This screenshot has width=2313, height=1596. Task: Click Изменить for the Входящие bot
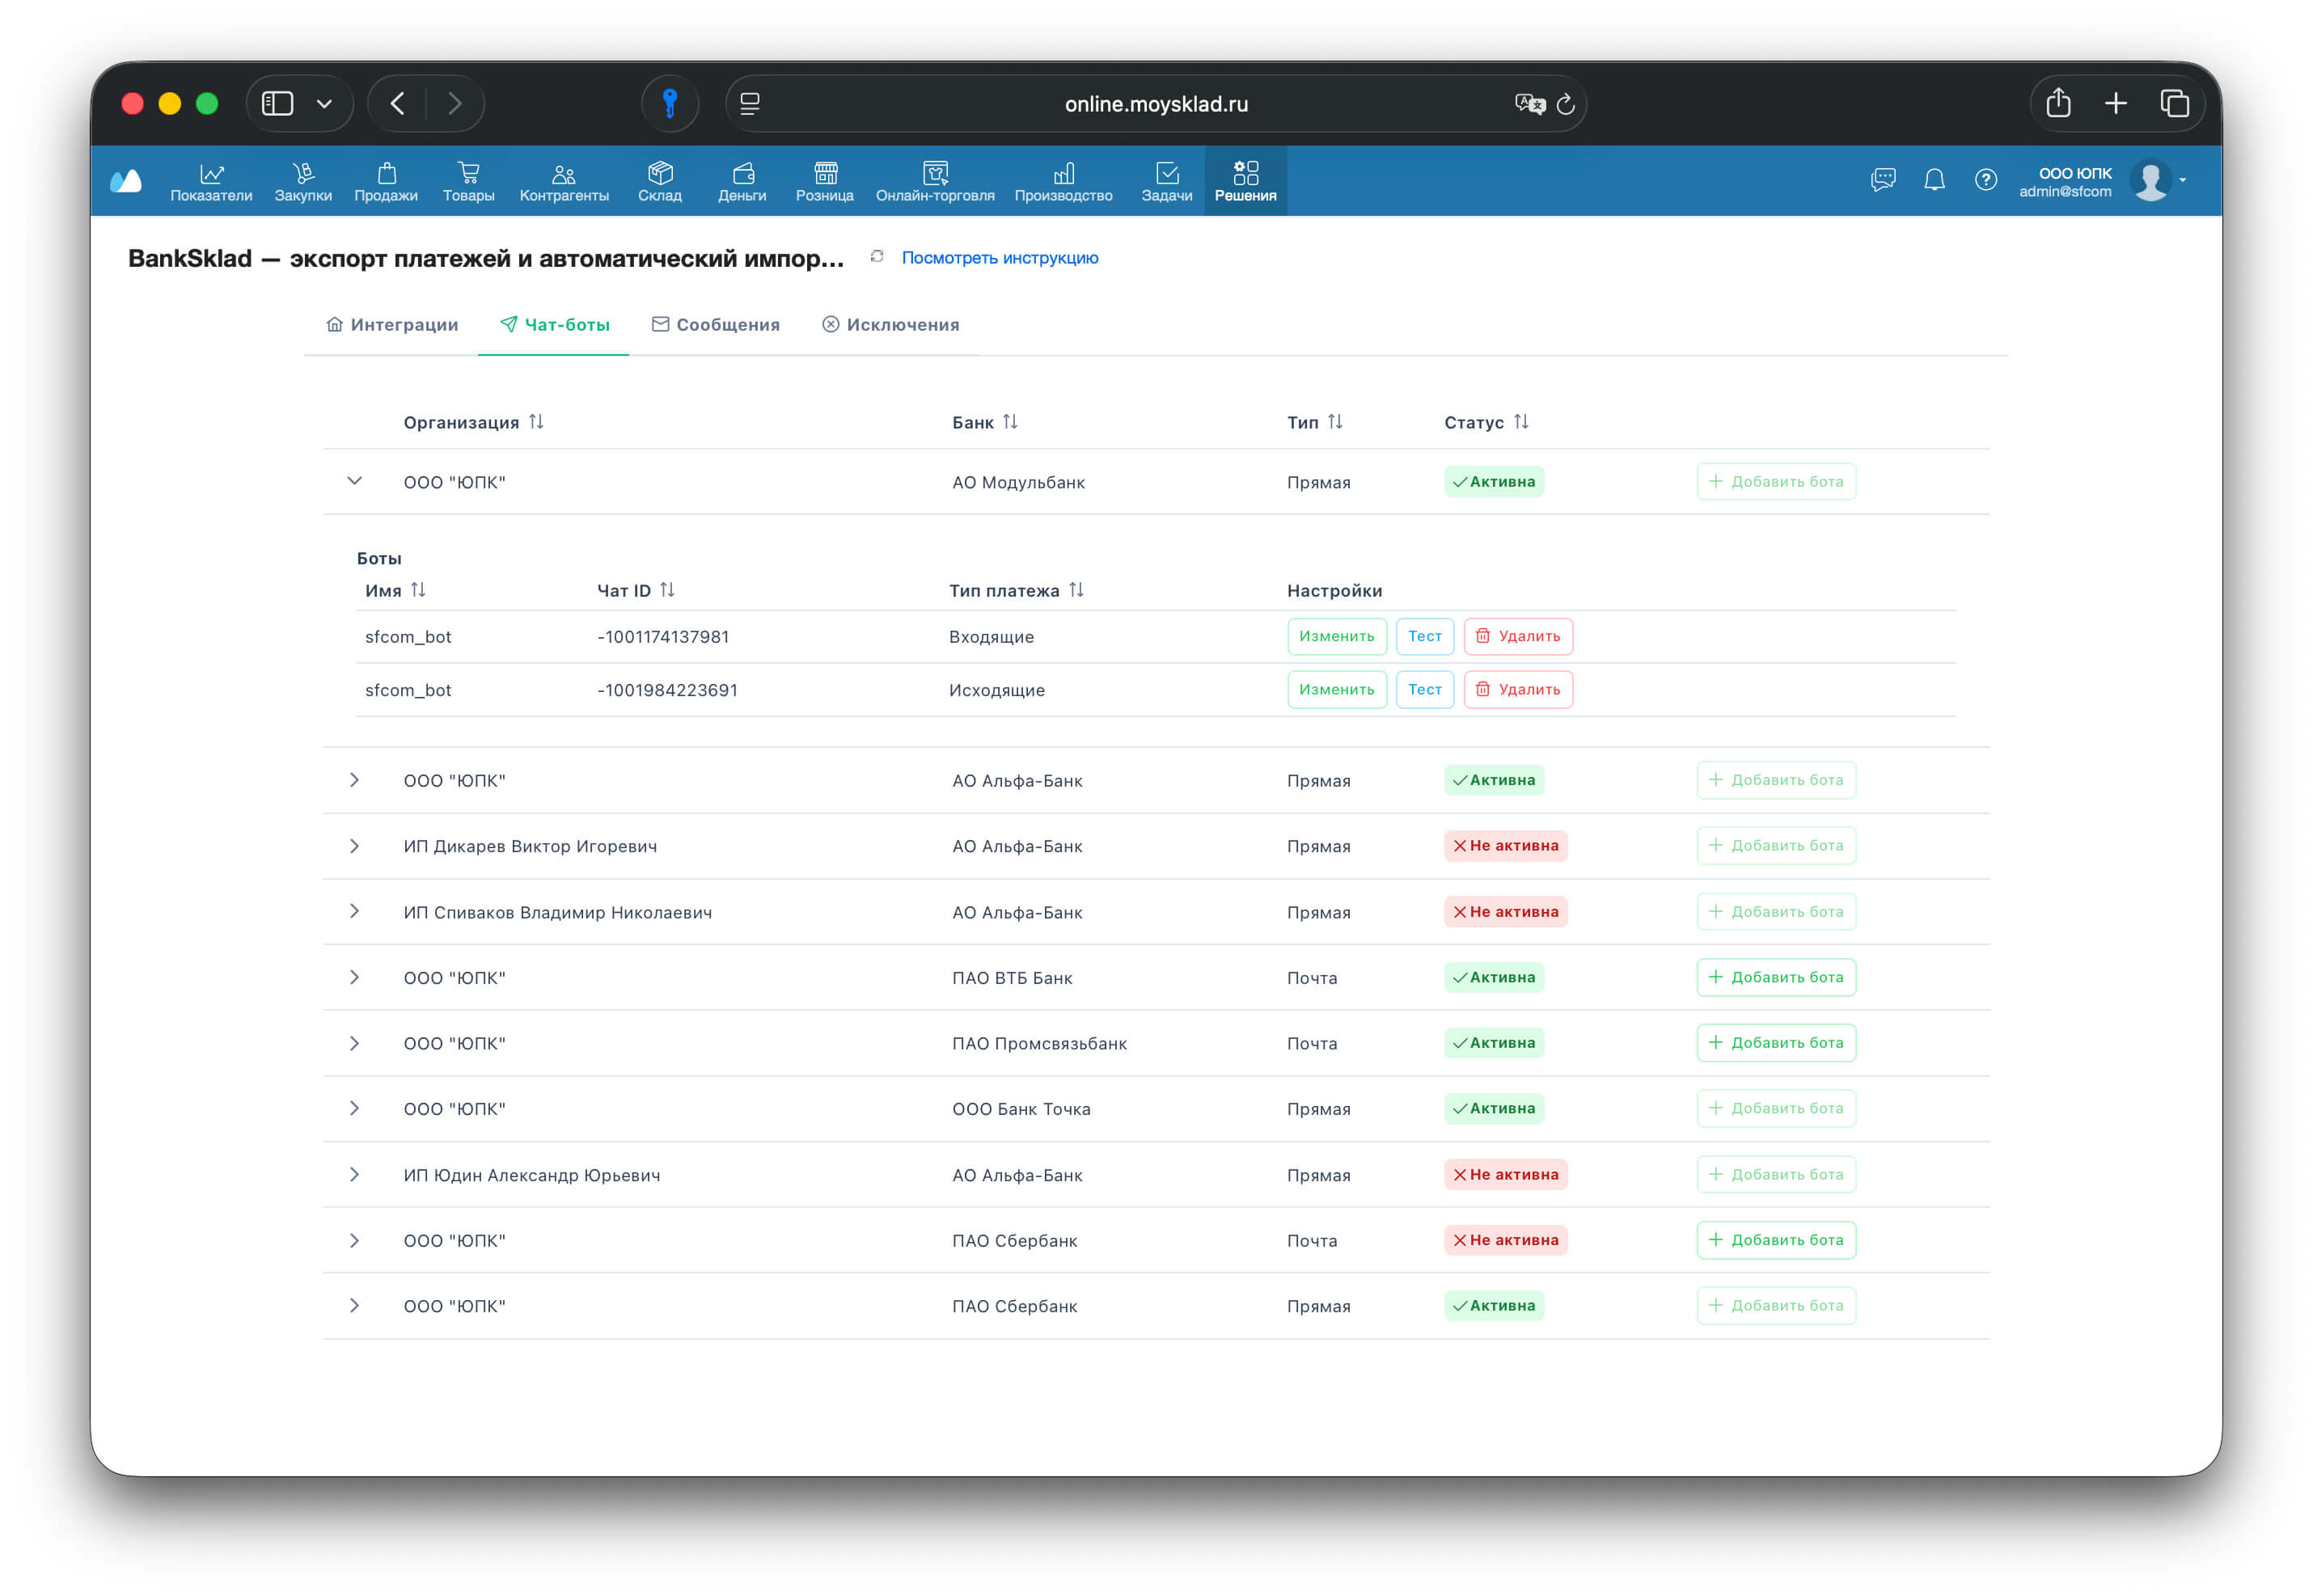[x=1337, y=636]
